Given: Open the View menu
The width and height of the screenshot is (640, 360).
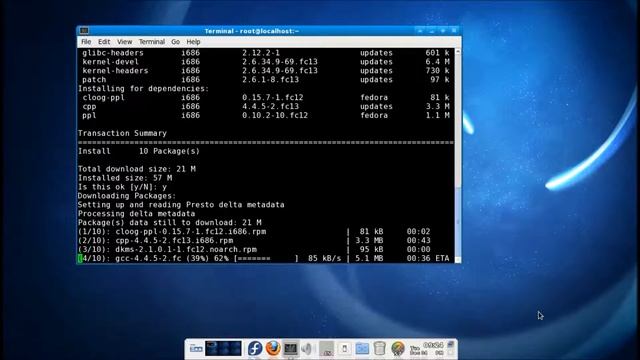Looking at the screenshot, I should (x=124, y=42).
